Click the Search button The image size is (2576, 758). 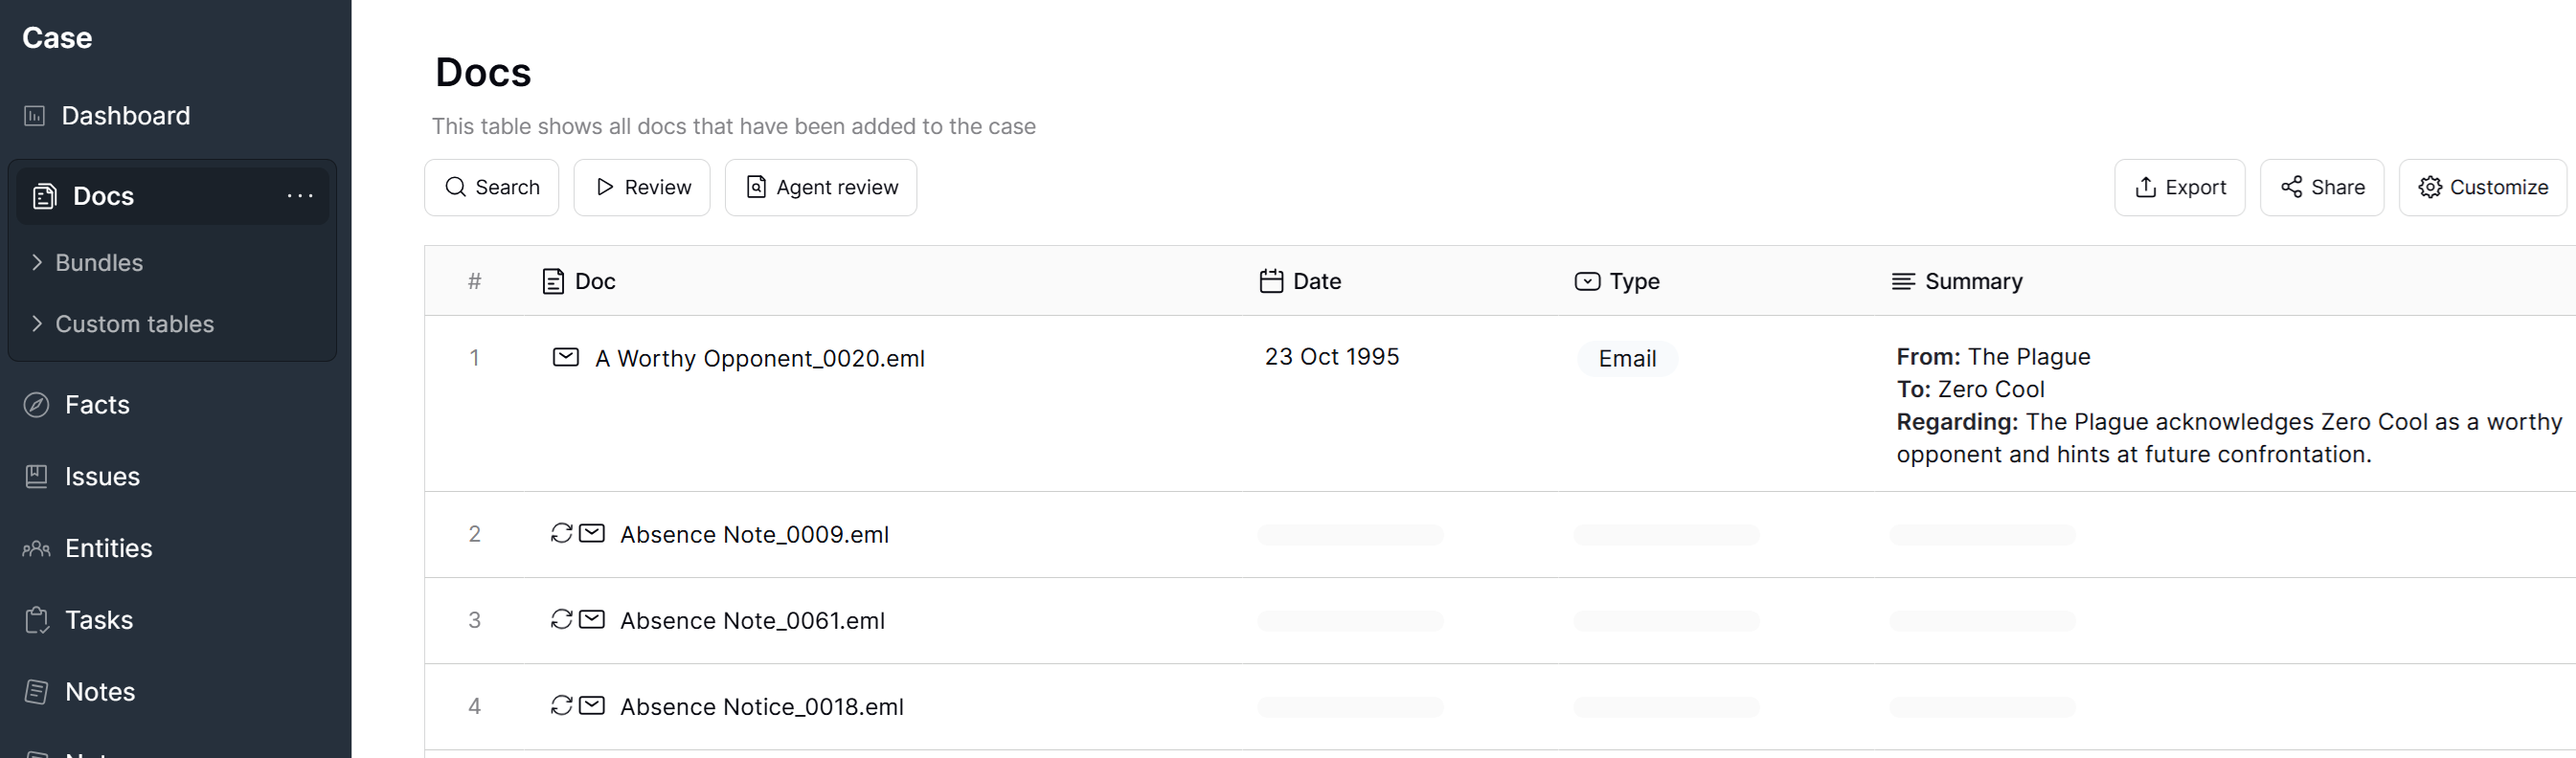click(x=491, y=188)
